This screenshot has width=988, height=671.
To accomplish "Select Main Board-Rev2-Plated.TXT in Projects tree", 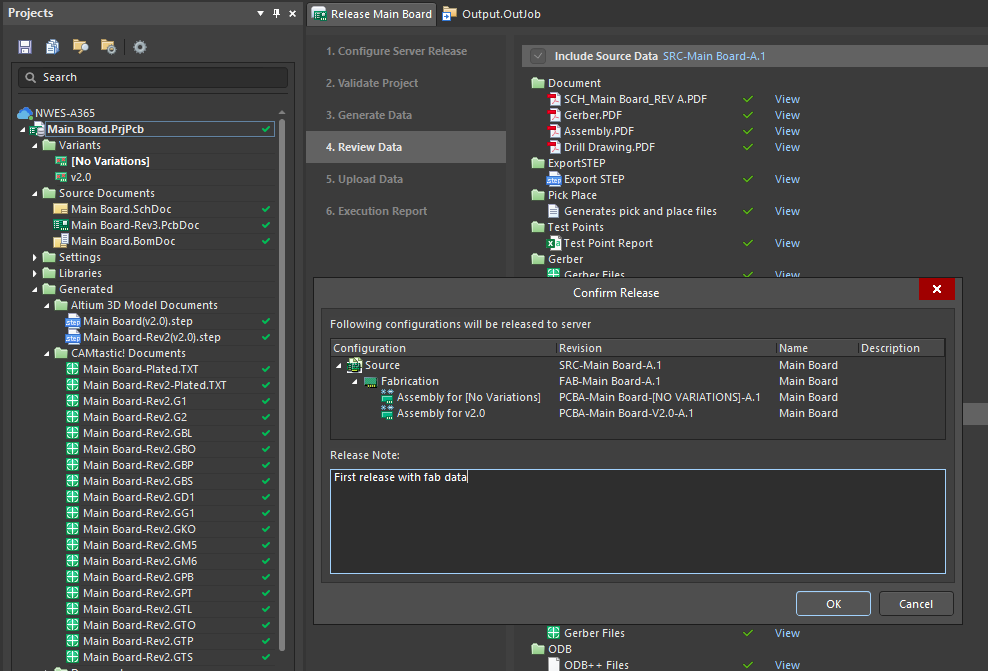I will tap(154, 385).
